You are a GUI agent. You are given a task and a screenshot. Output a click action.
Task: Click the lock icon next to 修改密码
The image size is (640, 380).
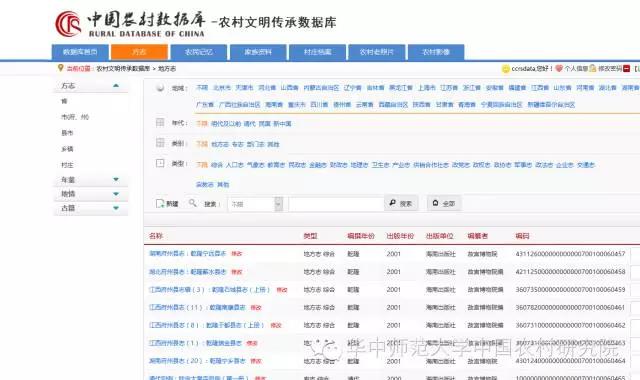pyautogui.click(x=593, y=68)
